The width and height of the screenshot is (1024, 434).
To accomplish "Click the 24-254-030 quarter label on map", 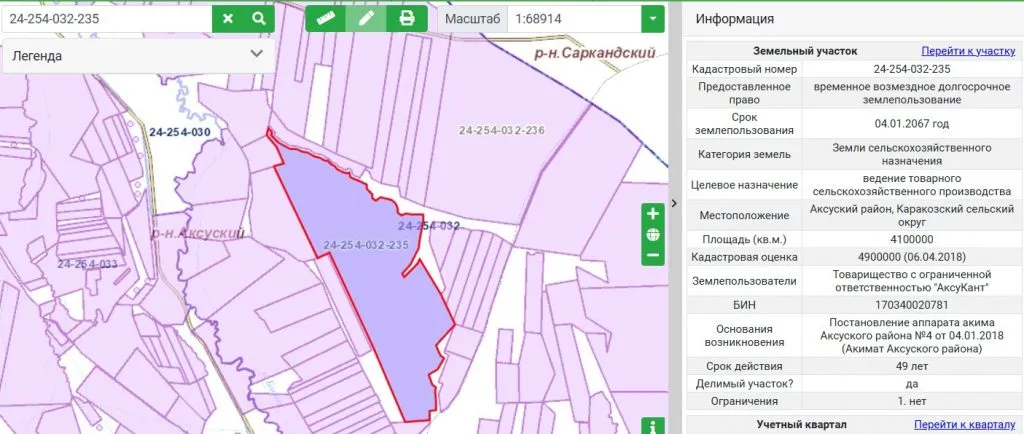I will coord(179,132).
